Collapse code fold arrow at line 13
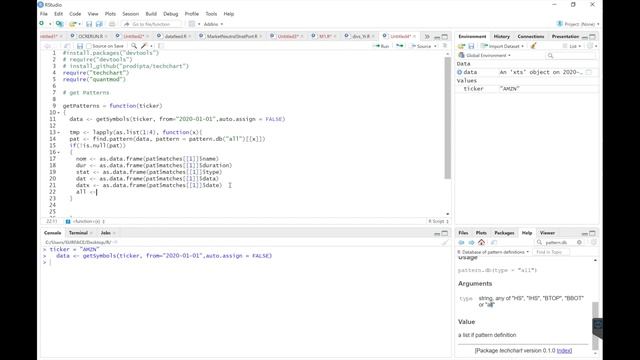The image size is (640, 360). [59, 132]
